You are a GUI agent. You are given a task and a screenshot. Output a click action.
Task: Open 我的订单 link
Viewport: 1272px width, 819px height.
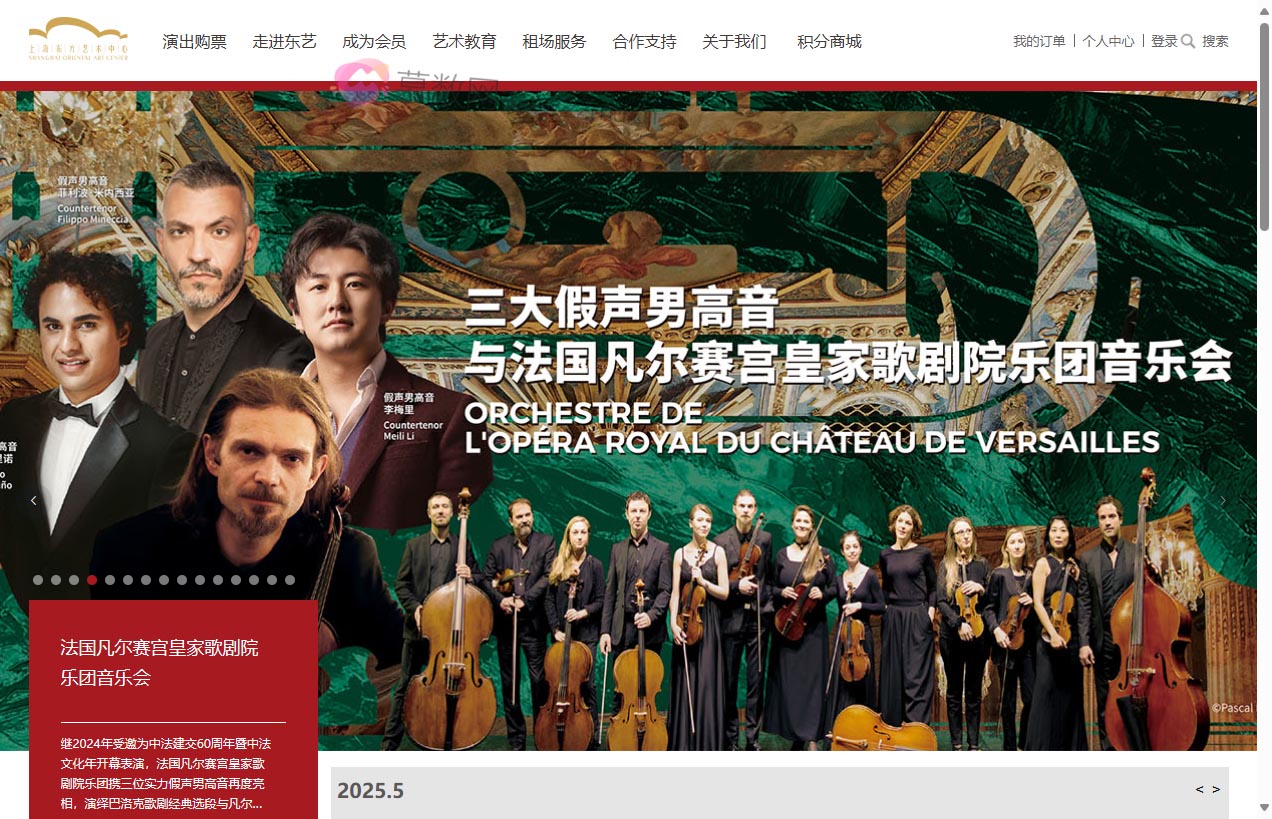[1039, 41]
